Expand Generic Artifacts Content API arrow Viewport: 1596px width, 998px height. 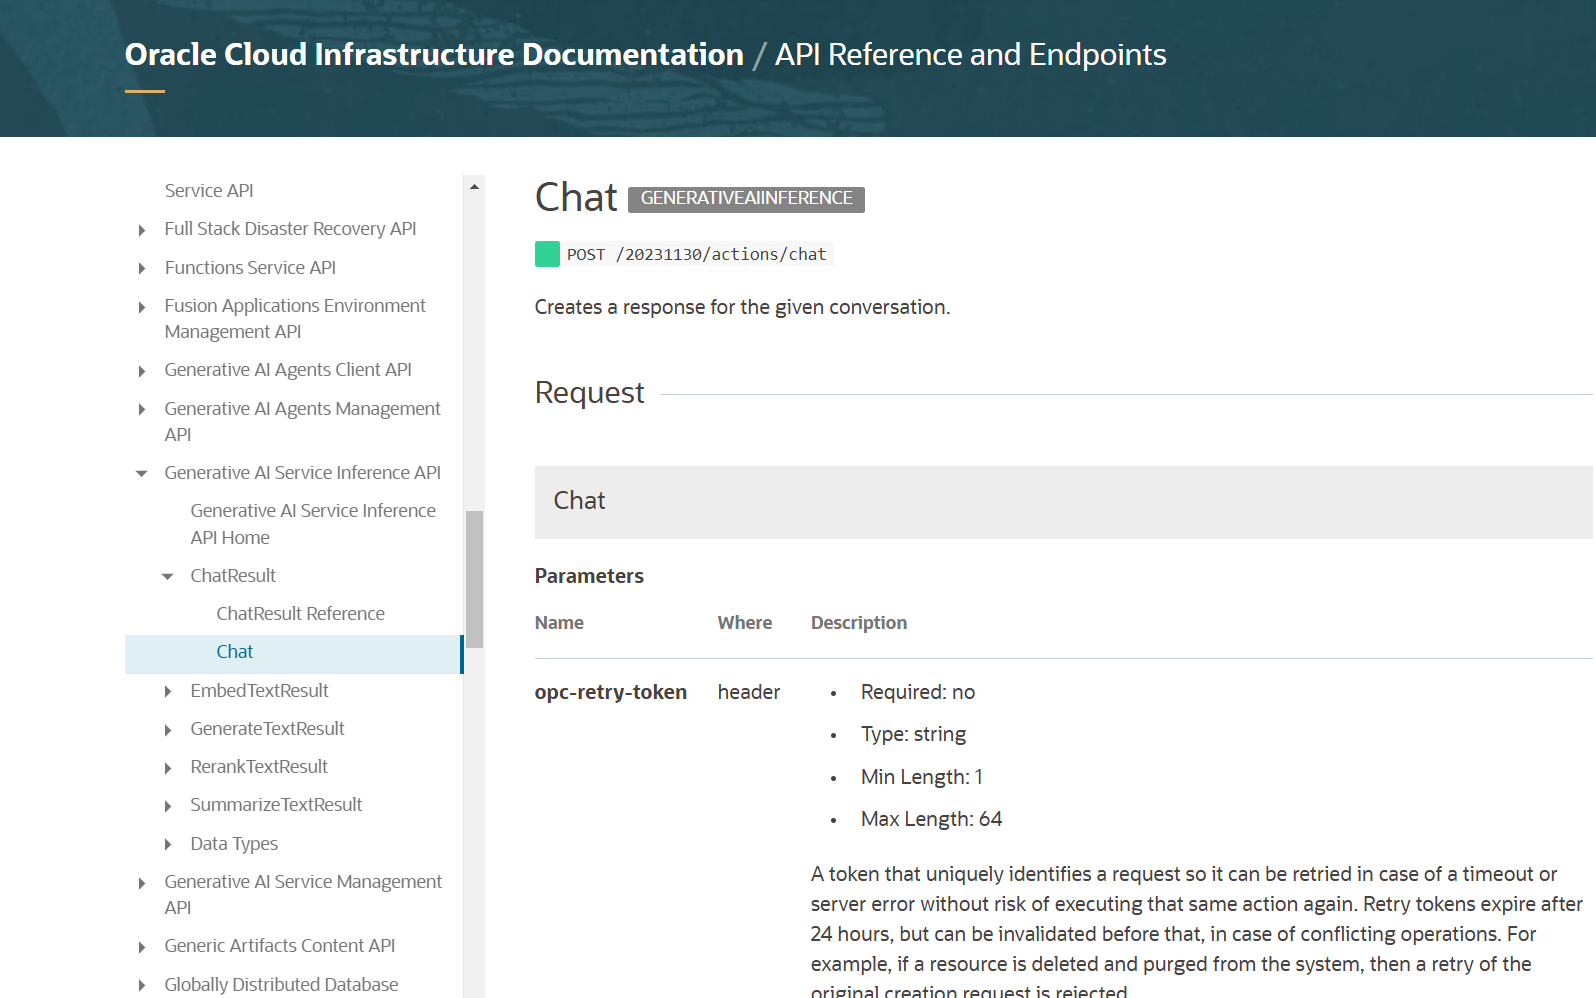(142, 947)
